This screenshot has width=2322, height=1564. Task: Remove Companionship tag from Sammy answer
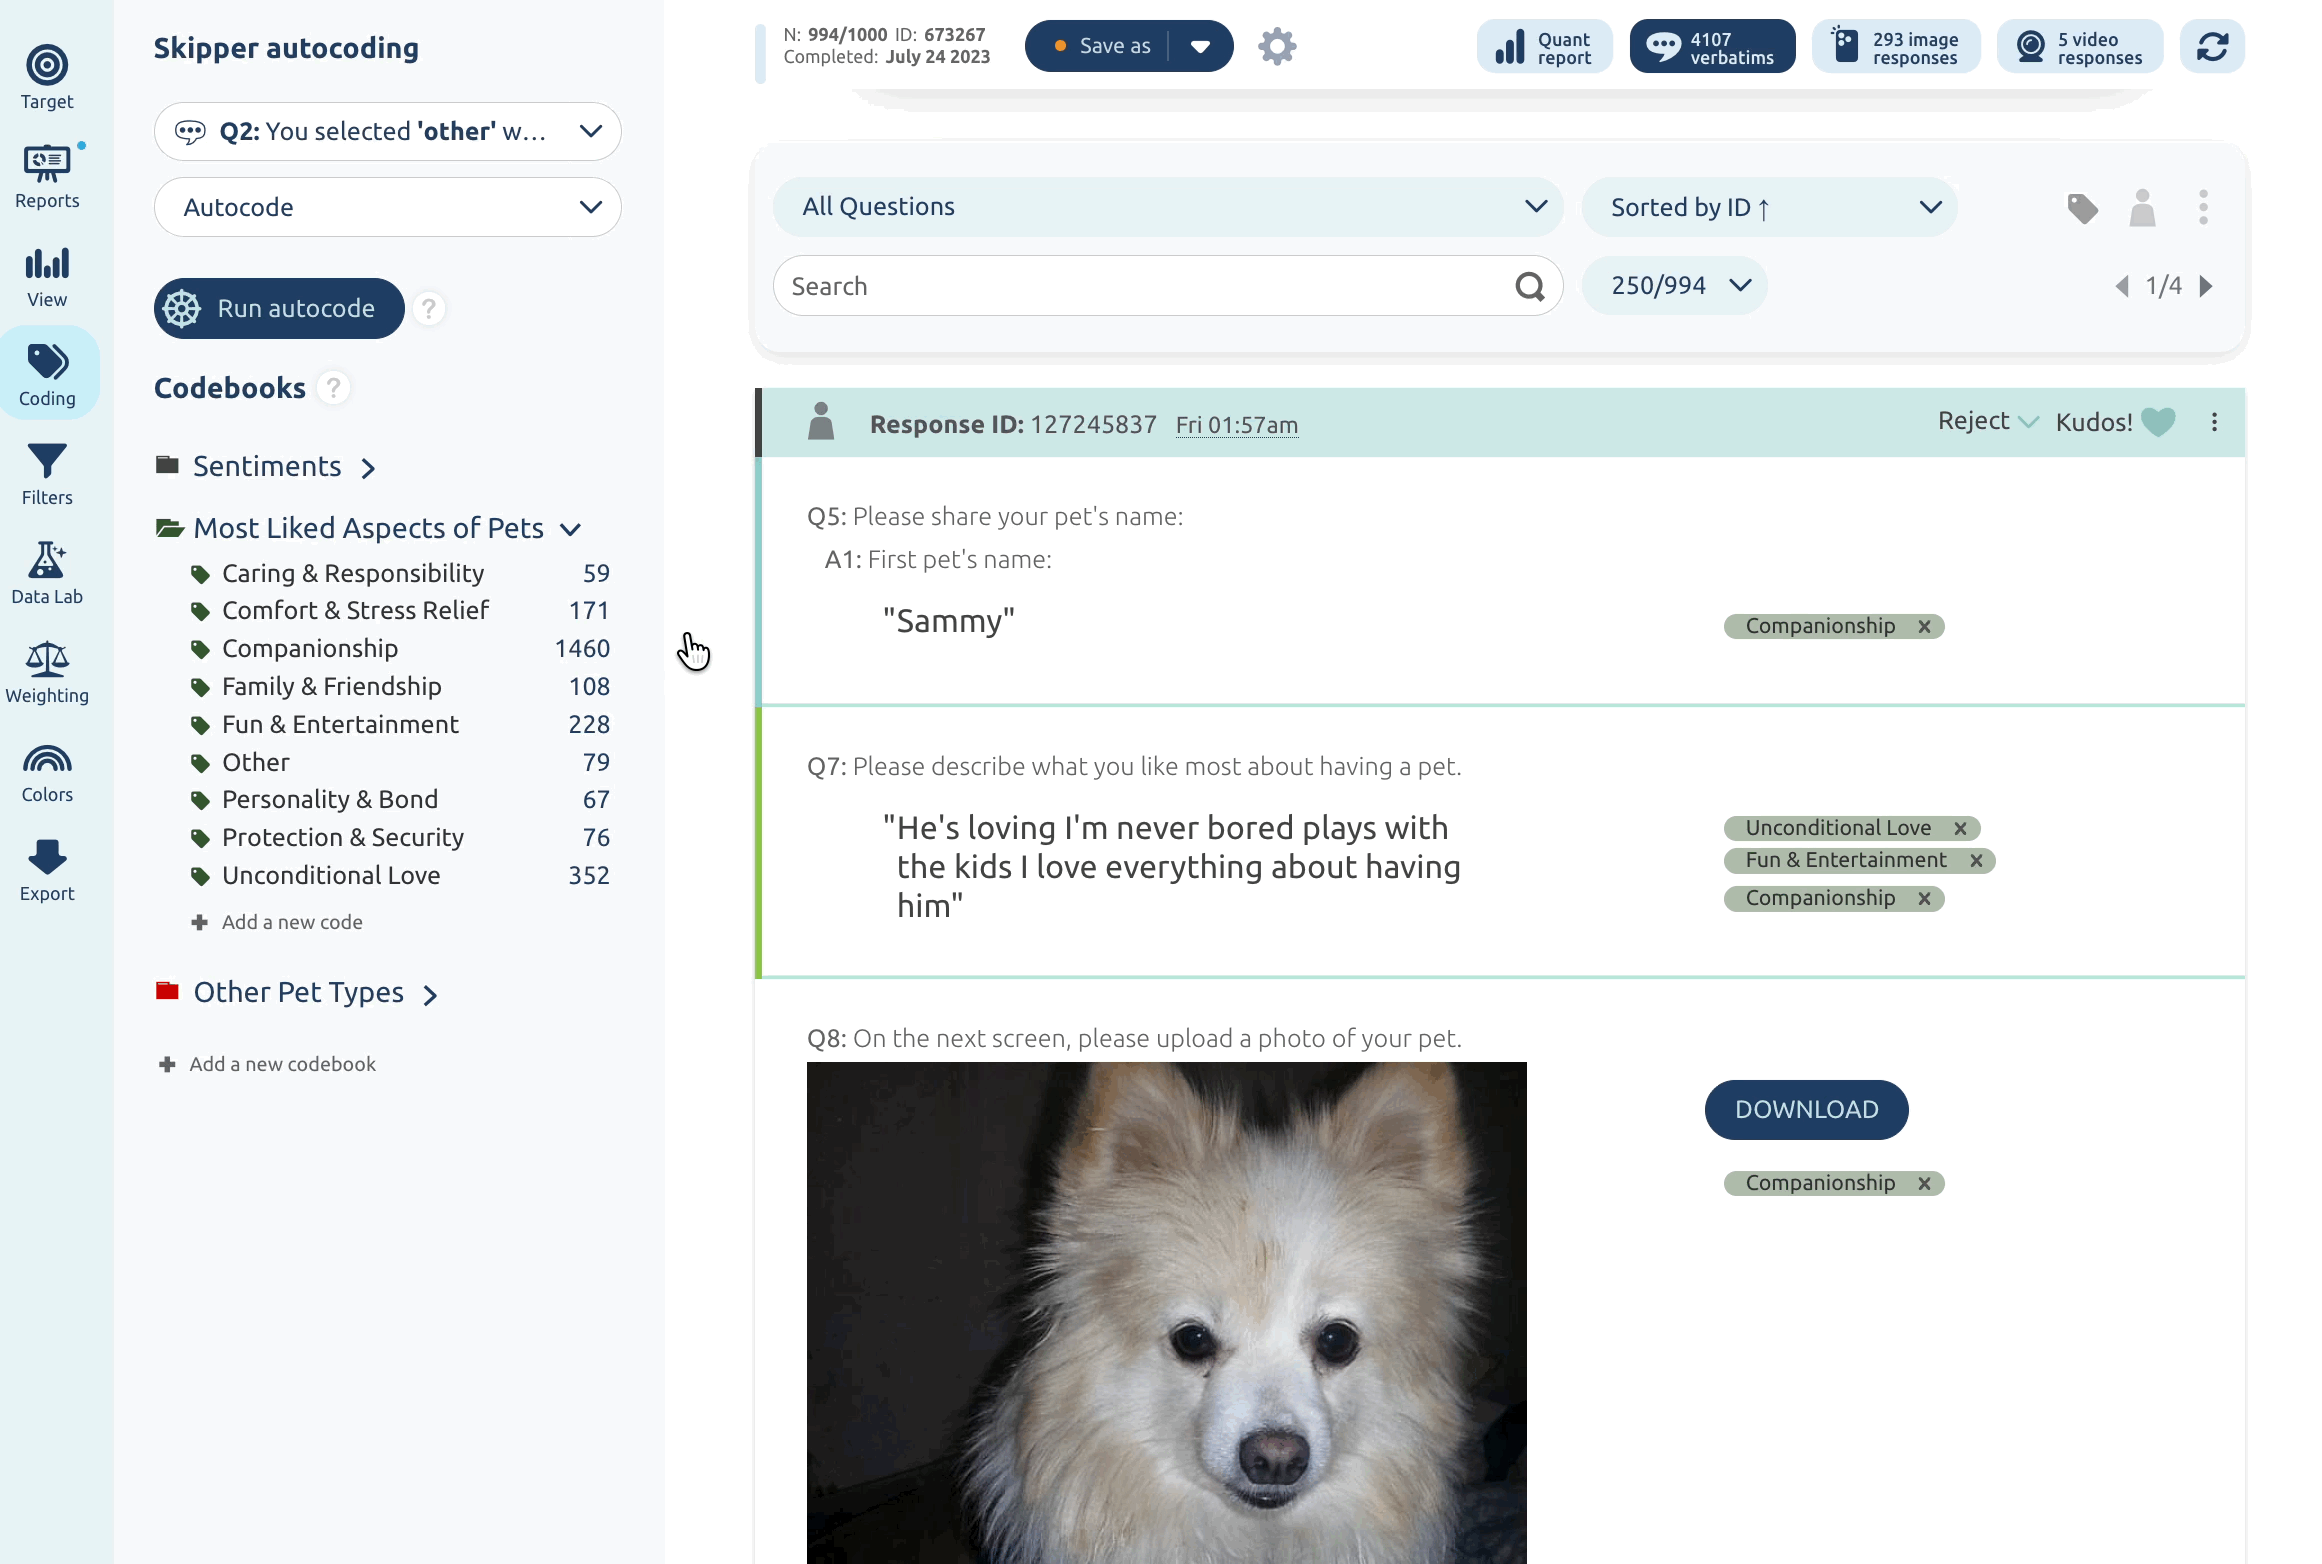pyautogui.click(x=1924, y=627)
